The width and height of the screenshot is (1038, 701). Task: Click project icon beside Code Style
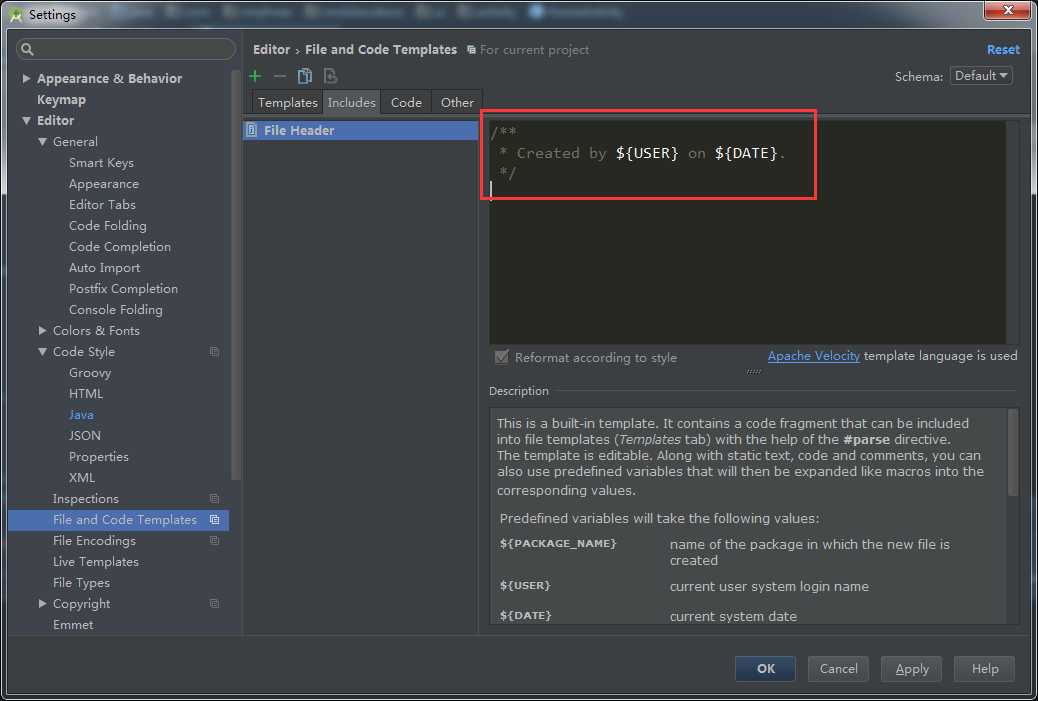[x=214, y=351]
